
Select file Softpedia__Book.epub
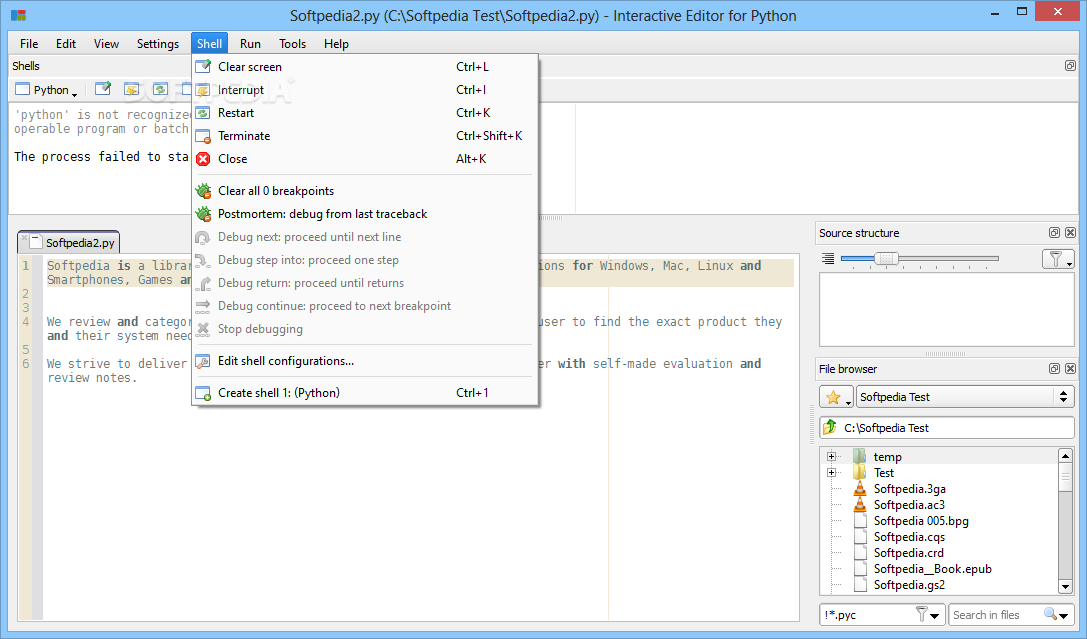pyautogui.click(x=932, y=568)
